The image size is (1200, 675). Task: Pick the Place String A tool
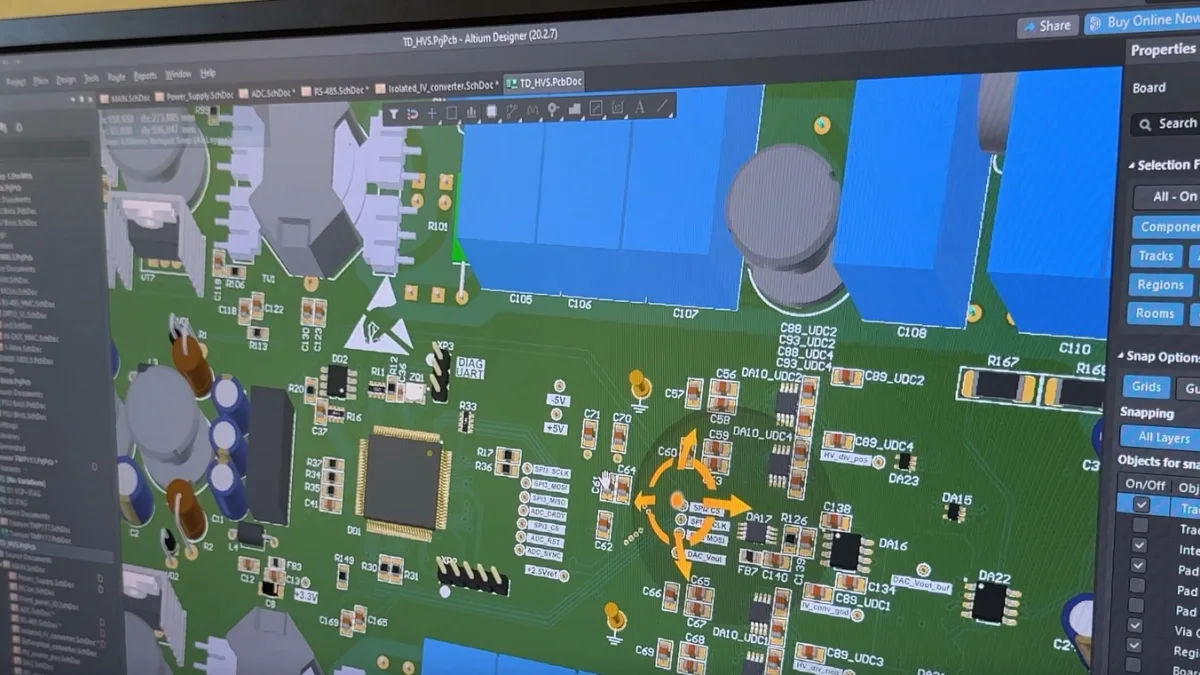[640, 107]
